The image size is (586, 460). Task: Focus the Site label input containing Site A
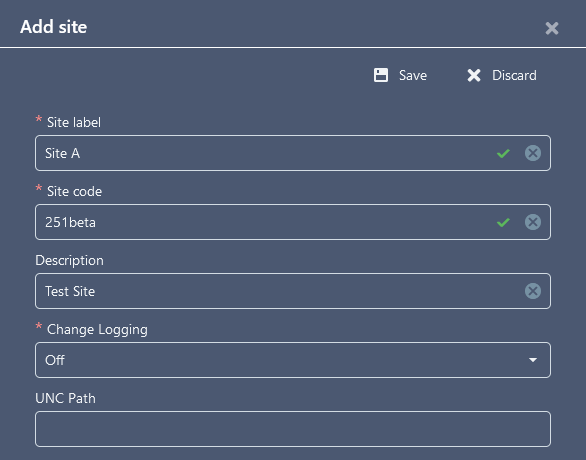tap(293, 153)
